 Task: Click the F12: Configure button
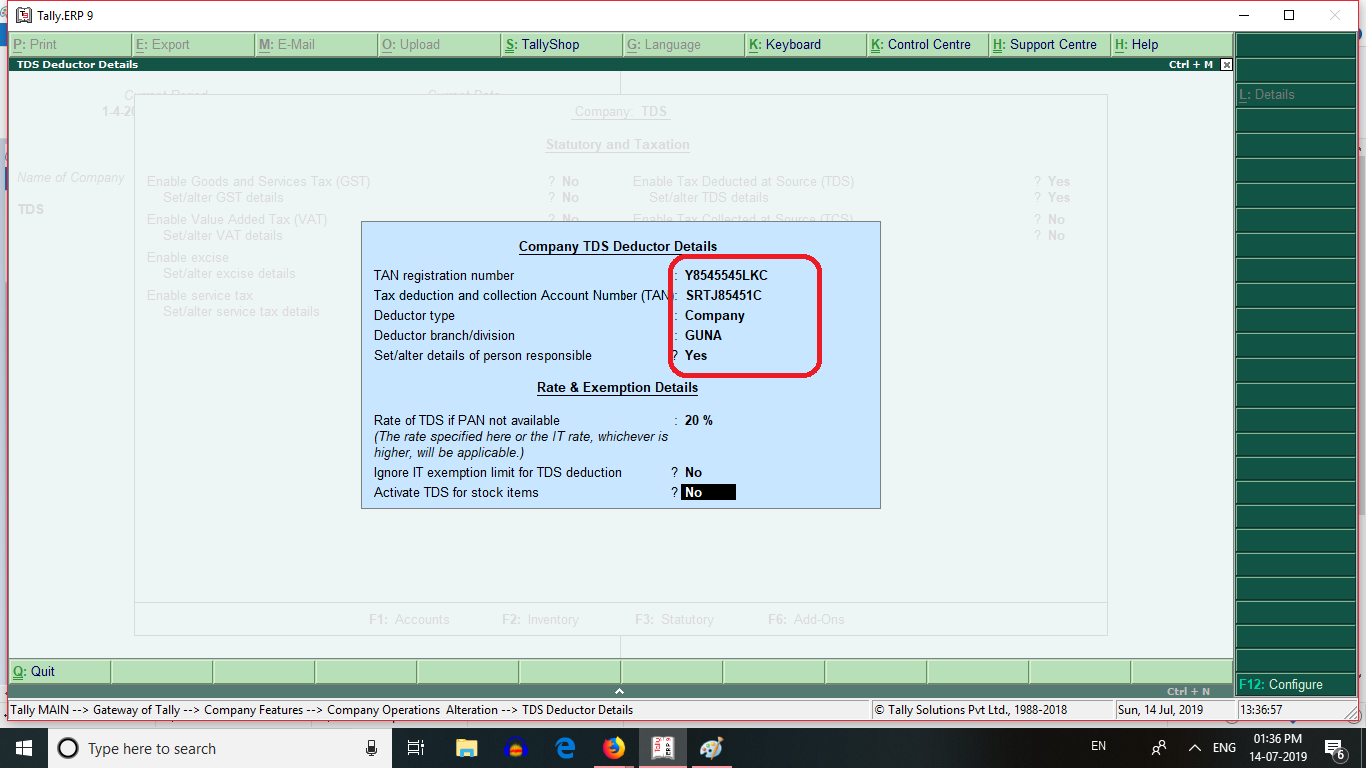click(x=1295, y=684)
